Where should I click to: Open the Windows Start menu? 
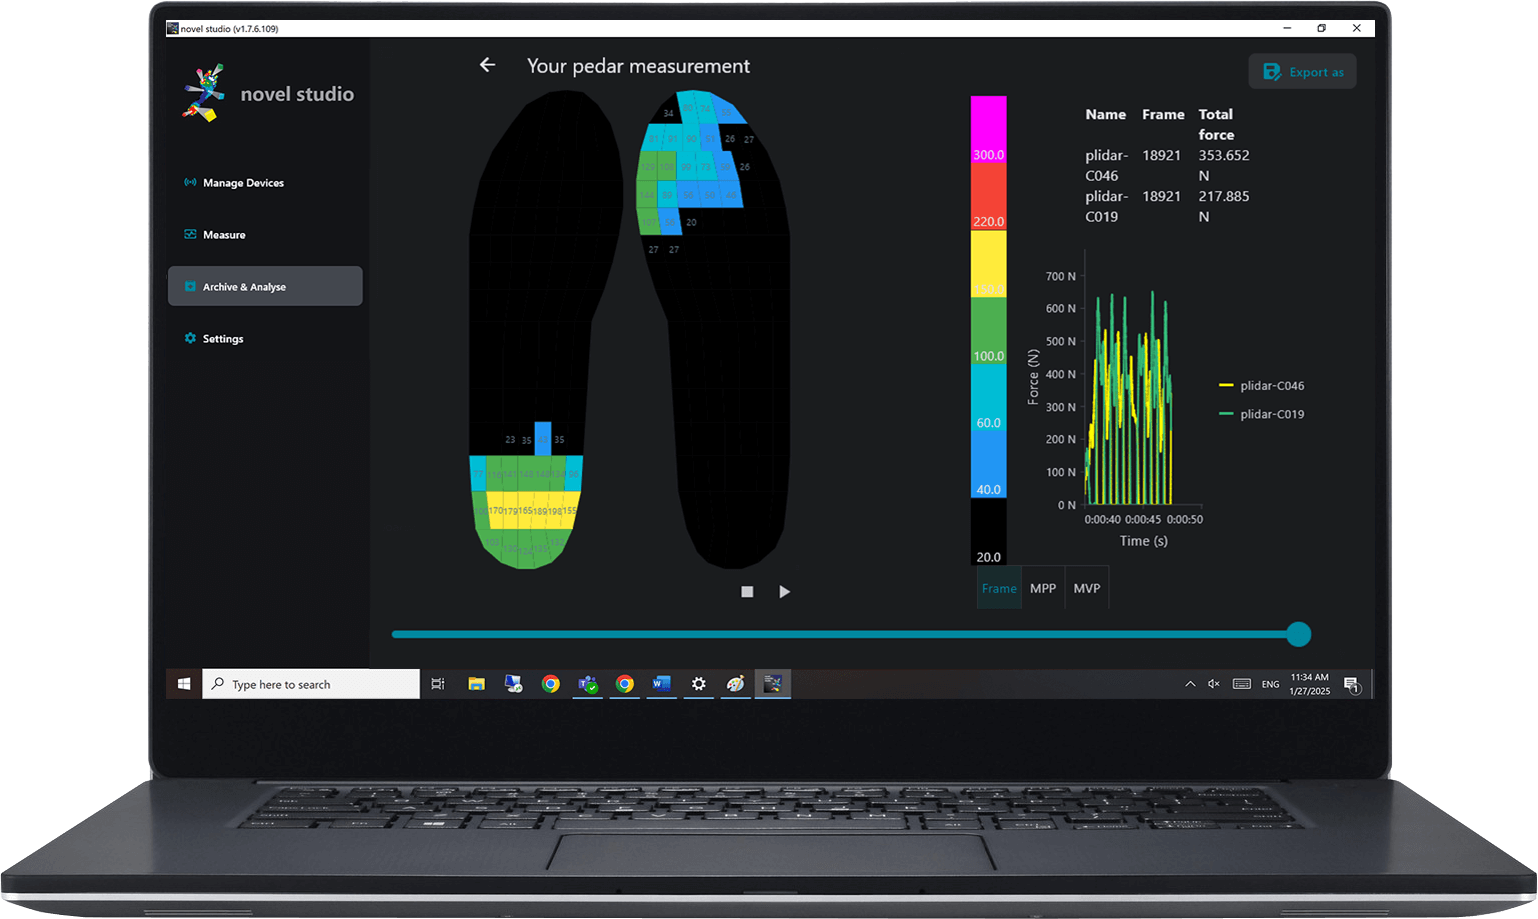(x=184, y=684)
